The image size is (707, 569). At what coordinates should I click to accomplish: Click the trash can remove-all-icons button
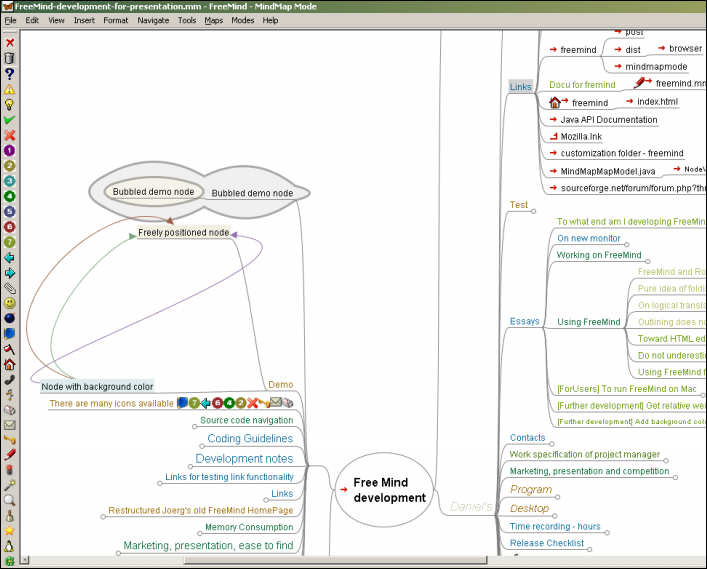coord(9,58)
